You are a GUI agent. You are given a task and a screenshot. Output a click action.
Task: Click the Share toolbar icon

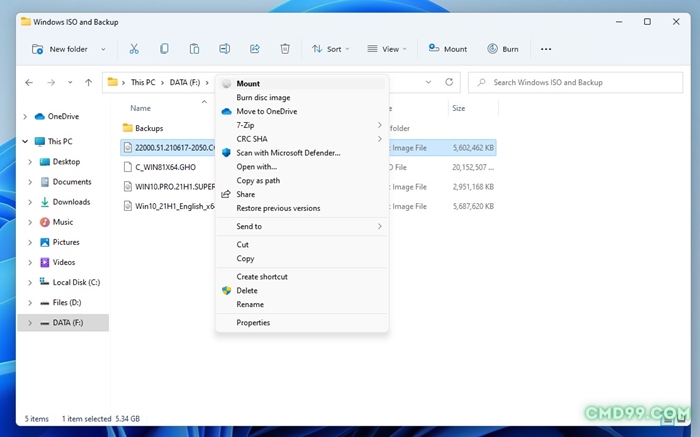click(255, 49)
